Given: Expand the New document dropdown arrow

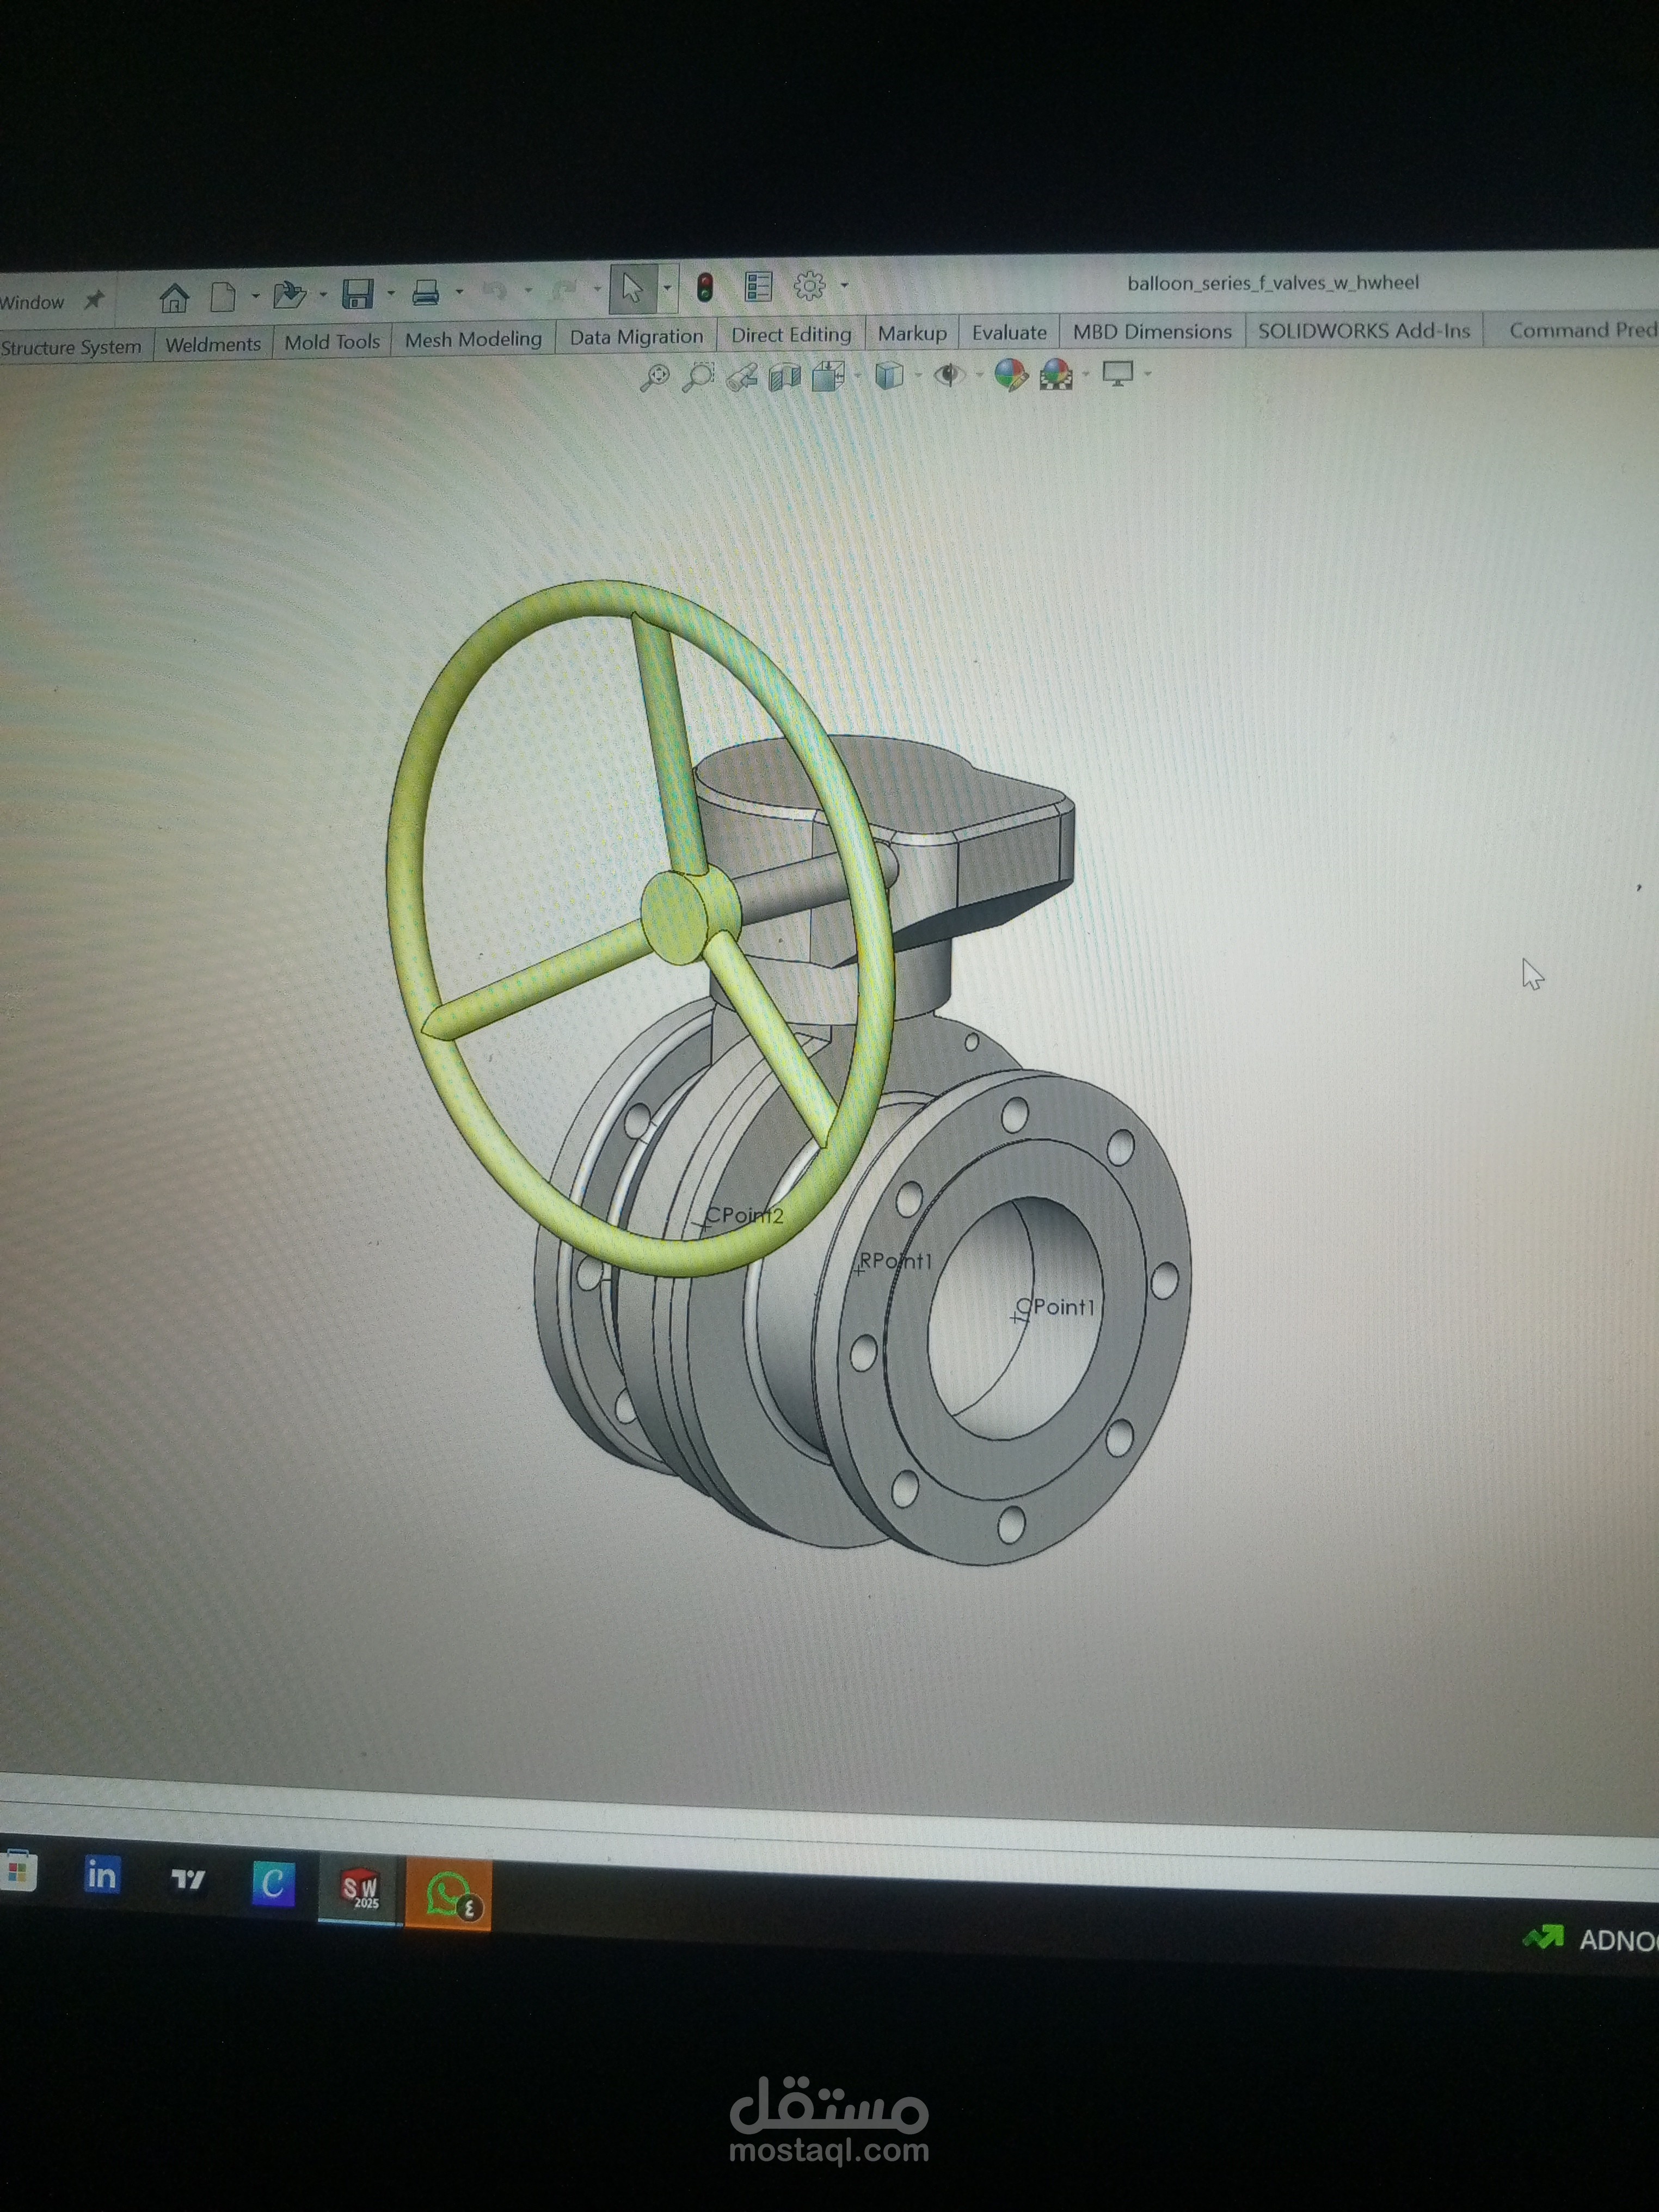Looking at the screenshot, I should pos(255,295).
